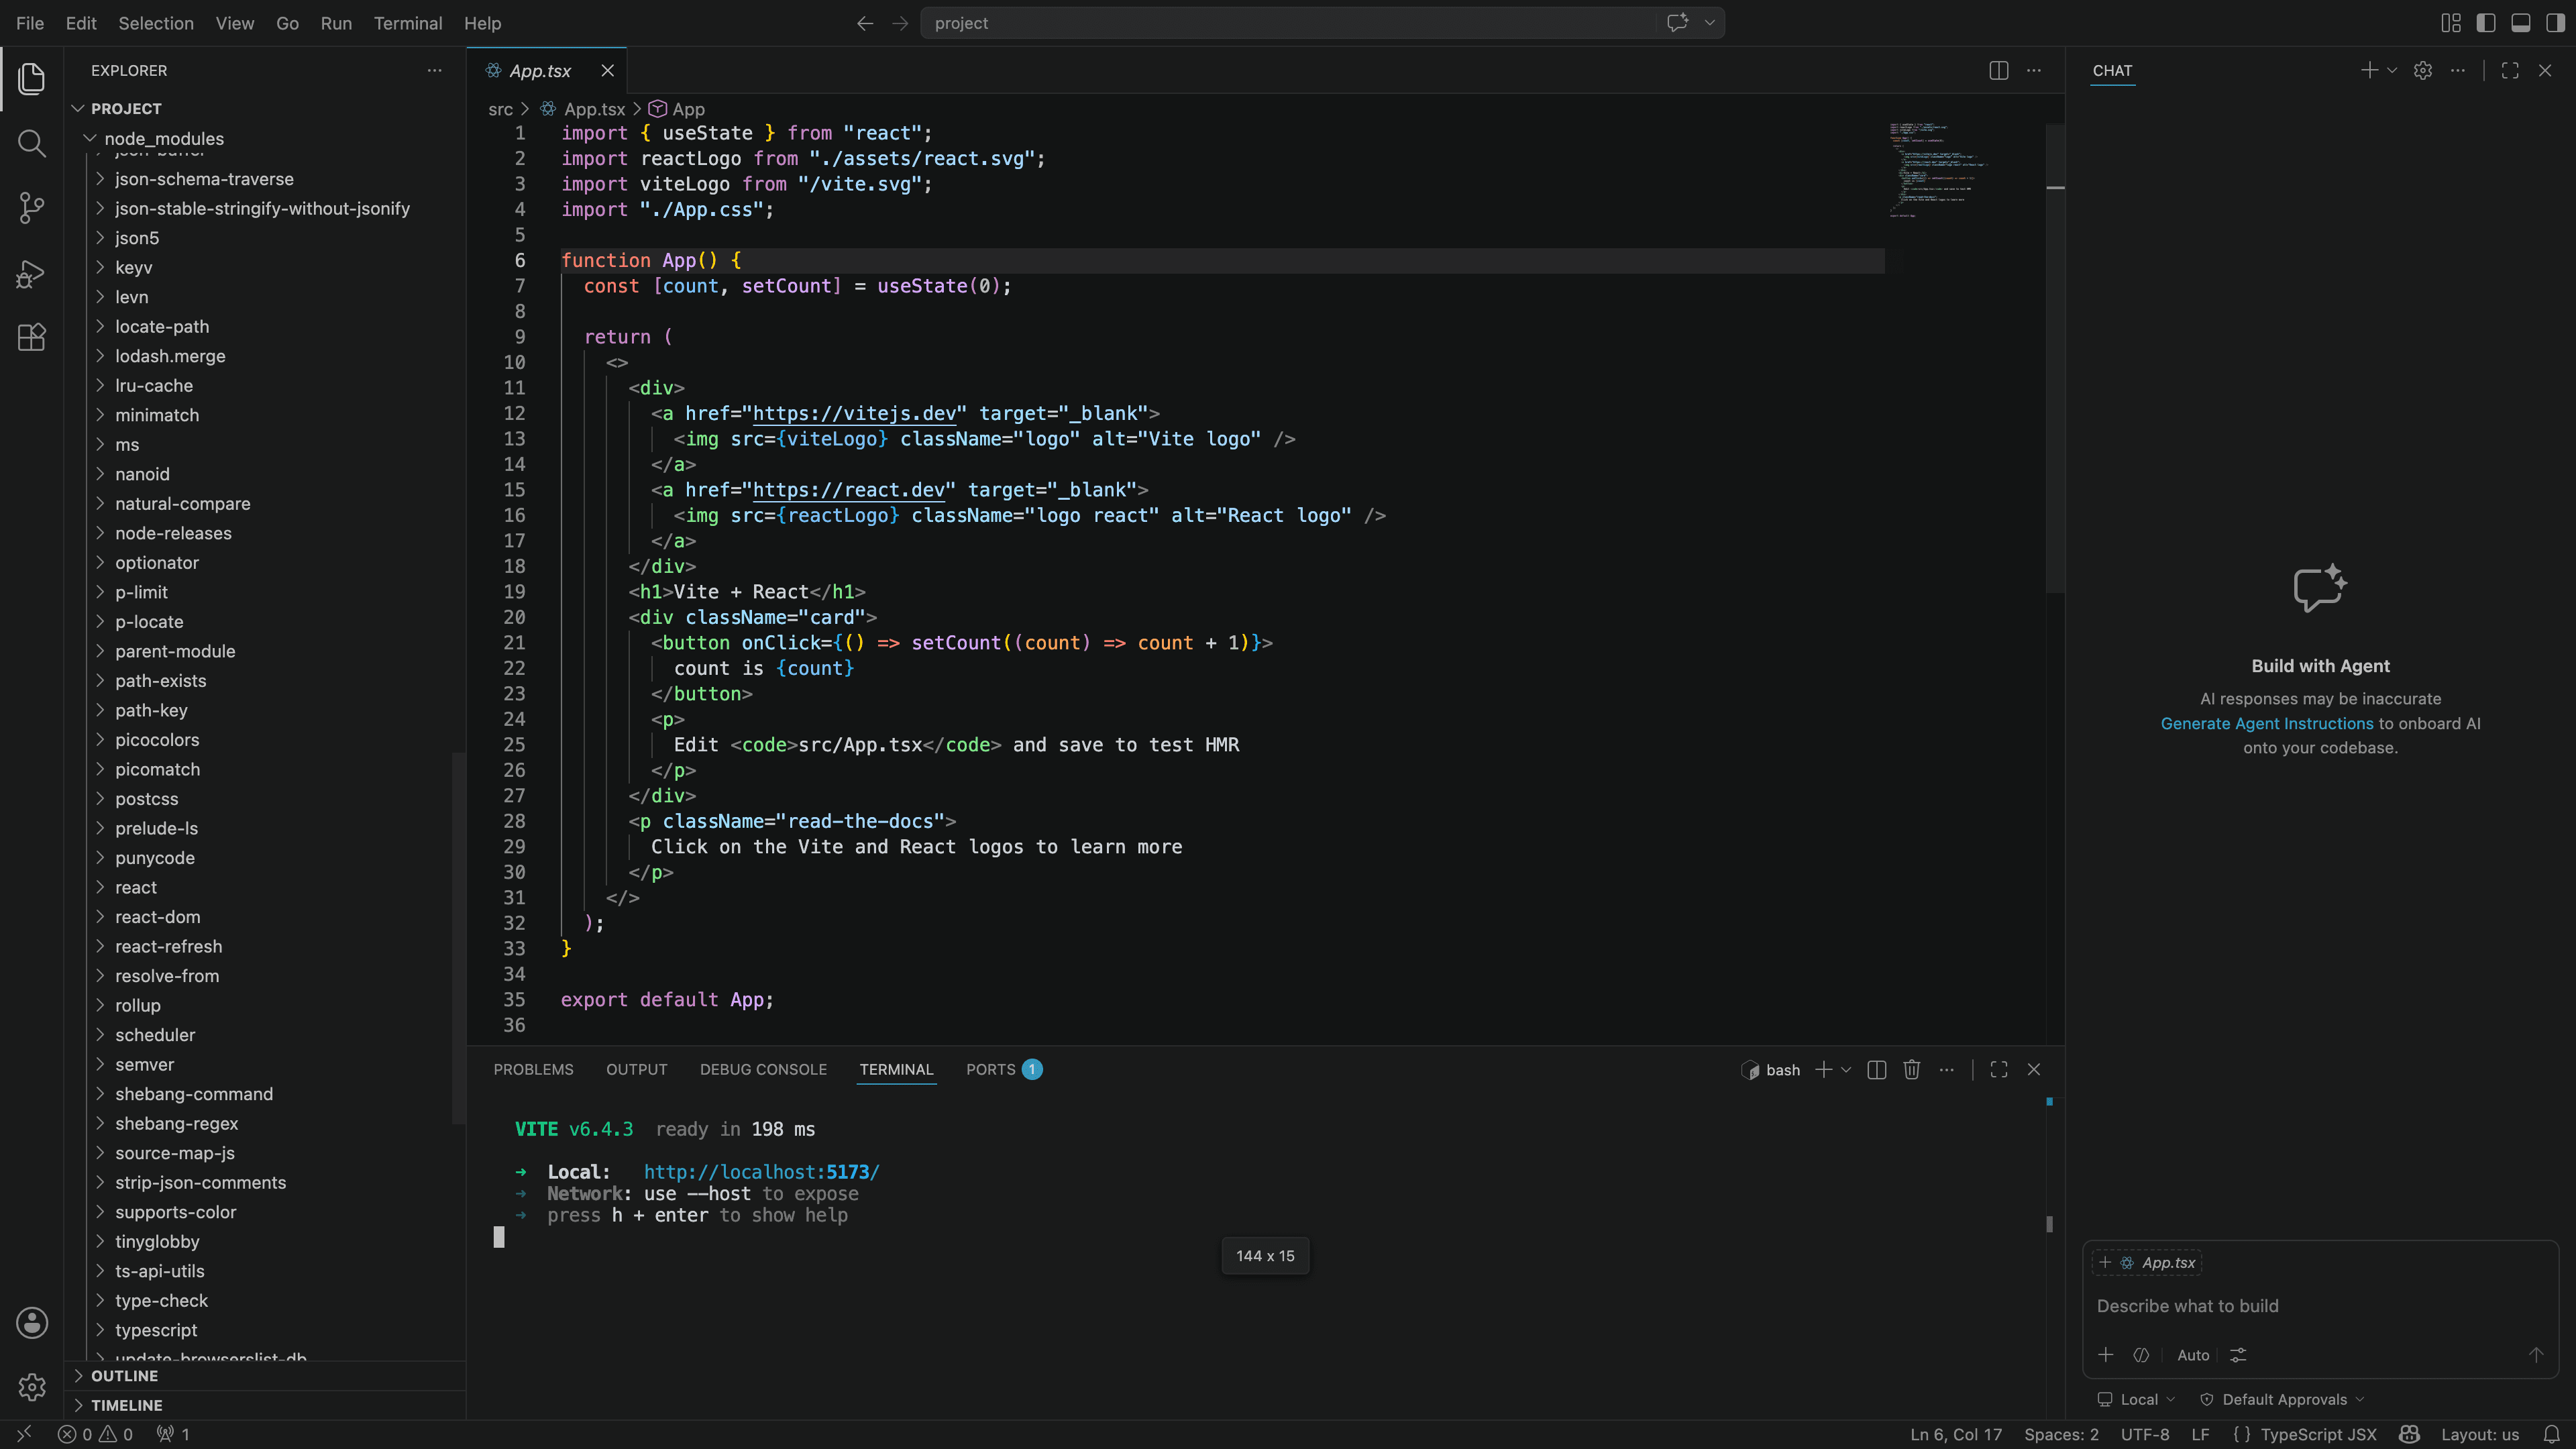Open the Search view in activity bar
Screen dimensions: 2576x1449
pos(32,144)
